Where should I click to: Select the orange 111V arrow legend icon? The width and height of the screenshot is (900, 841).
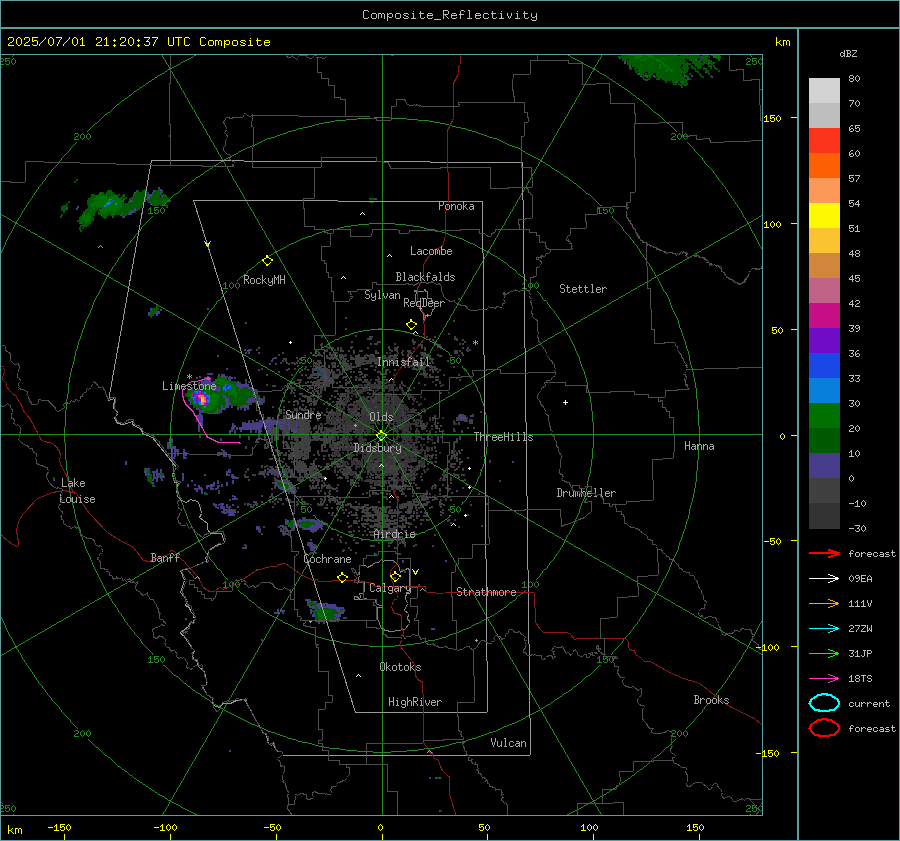(x=824, y=603)
